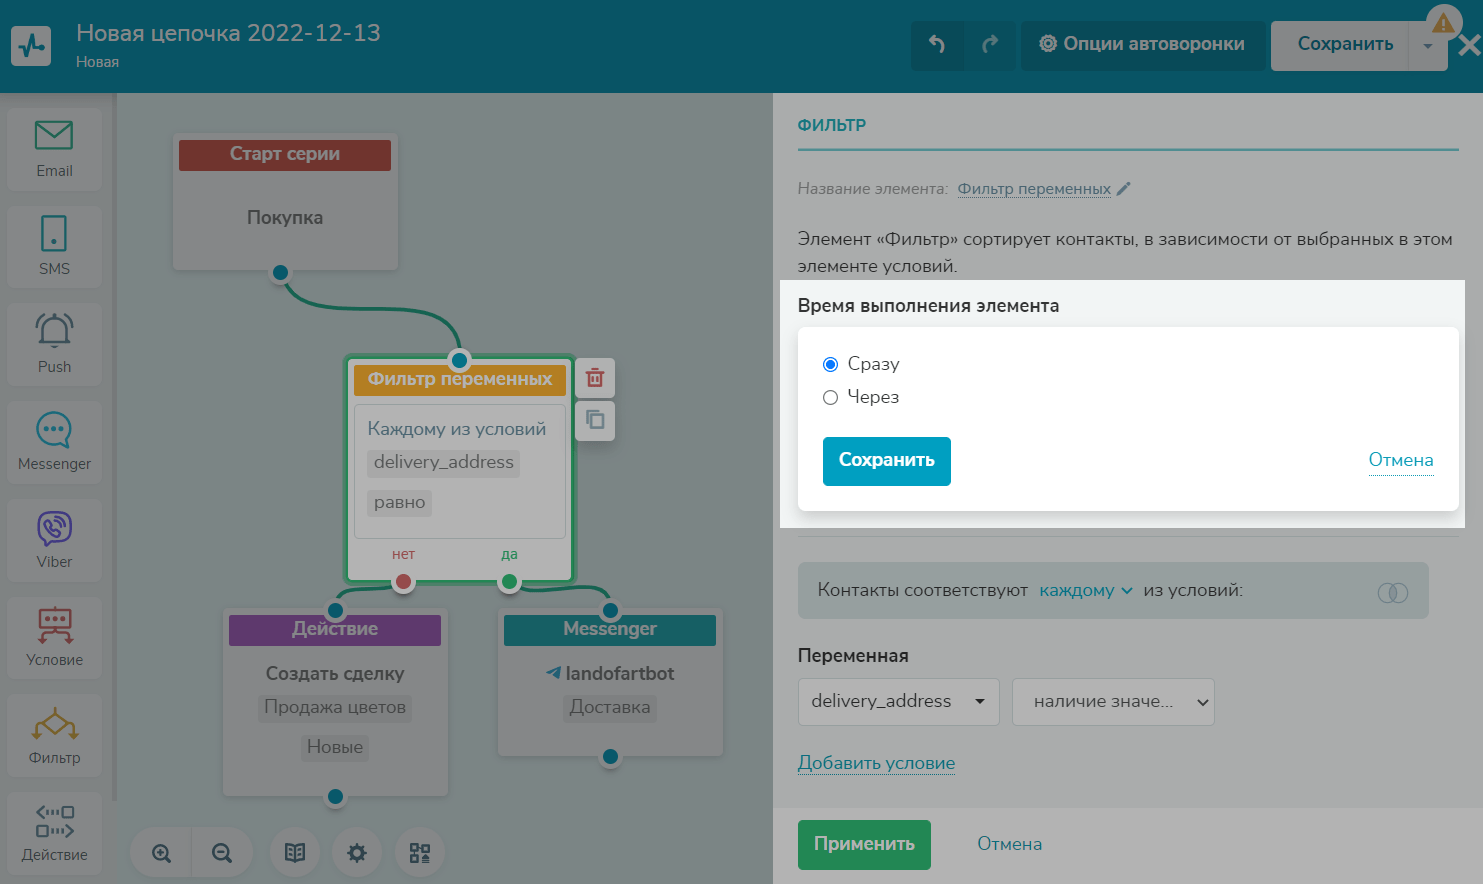Click the Действие block output connector
This screenshot has width=1483, height=884.
[335, 797]
